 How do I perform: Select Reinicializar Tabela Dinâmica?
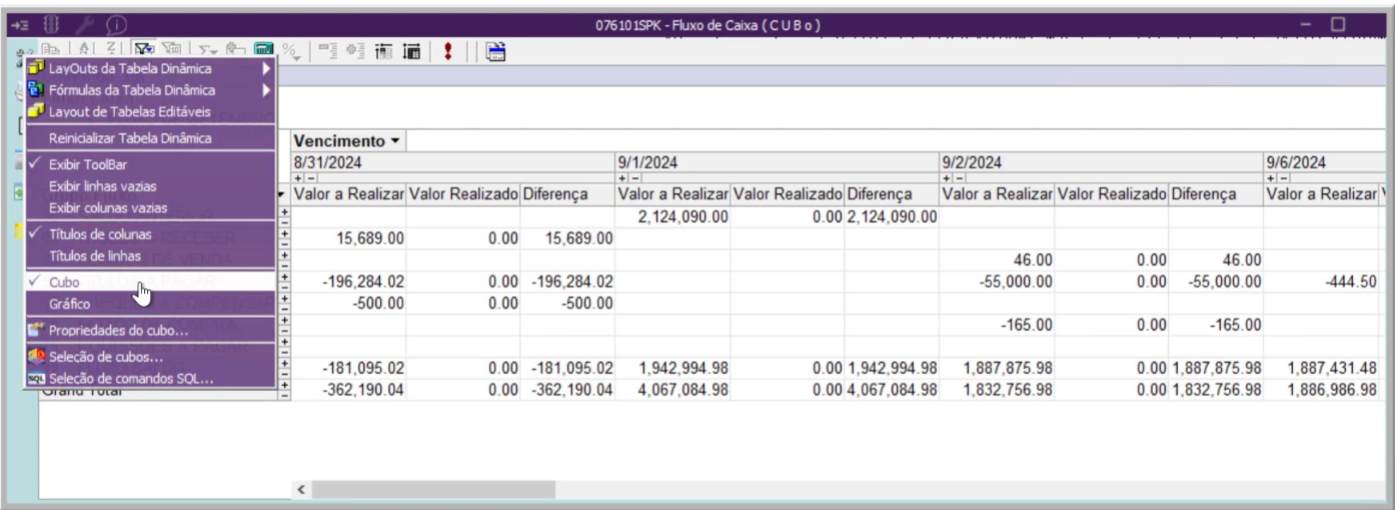150,138
